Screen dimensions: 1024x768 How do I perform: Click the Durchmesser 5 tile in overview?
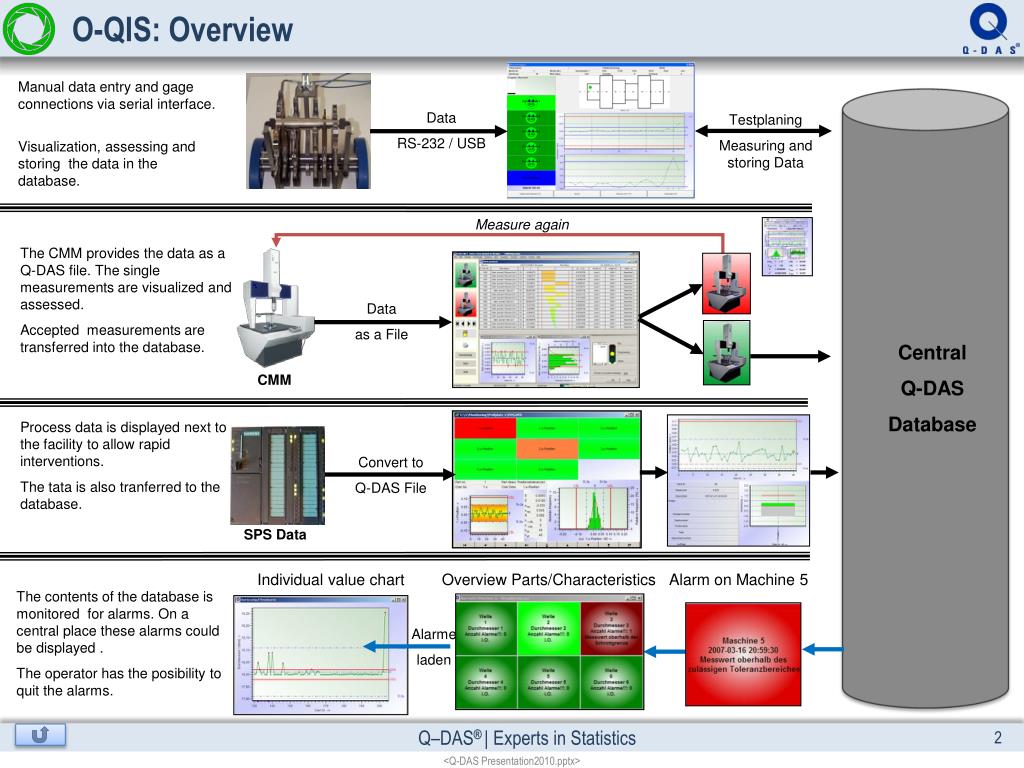[549, 682]
